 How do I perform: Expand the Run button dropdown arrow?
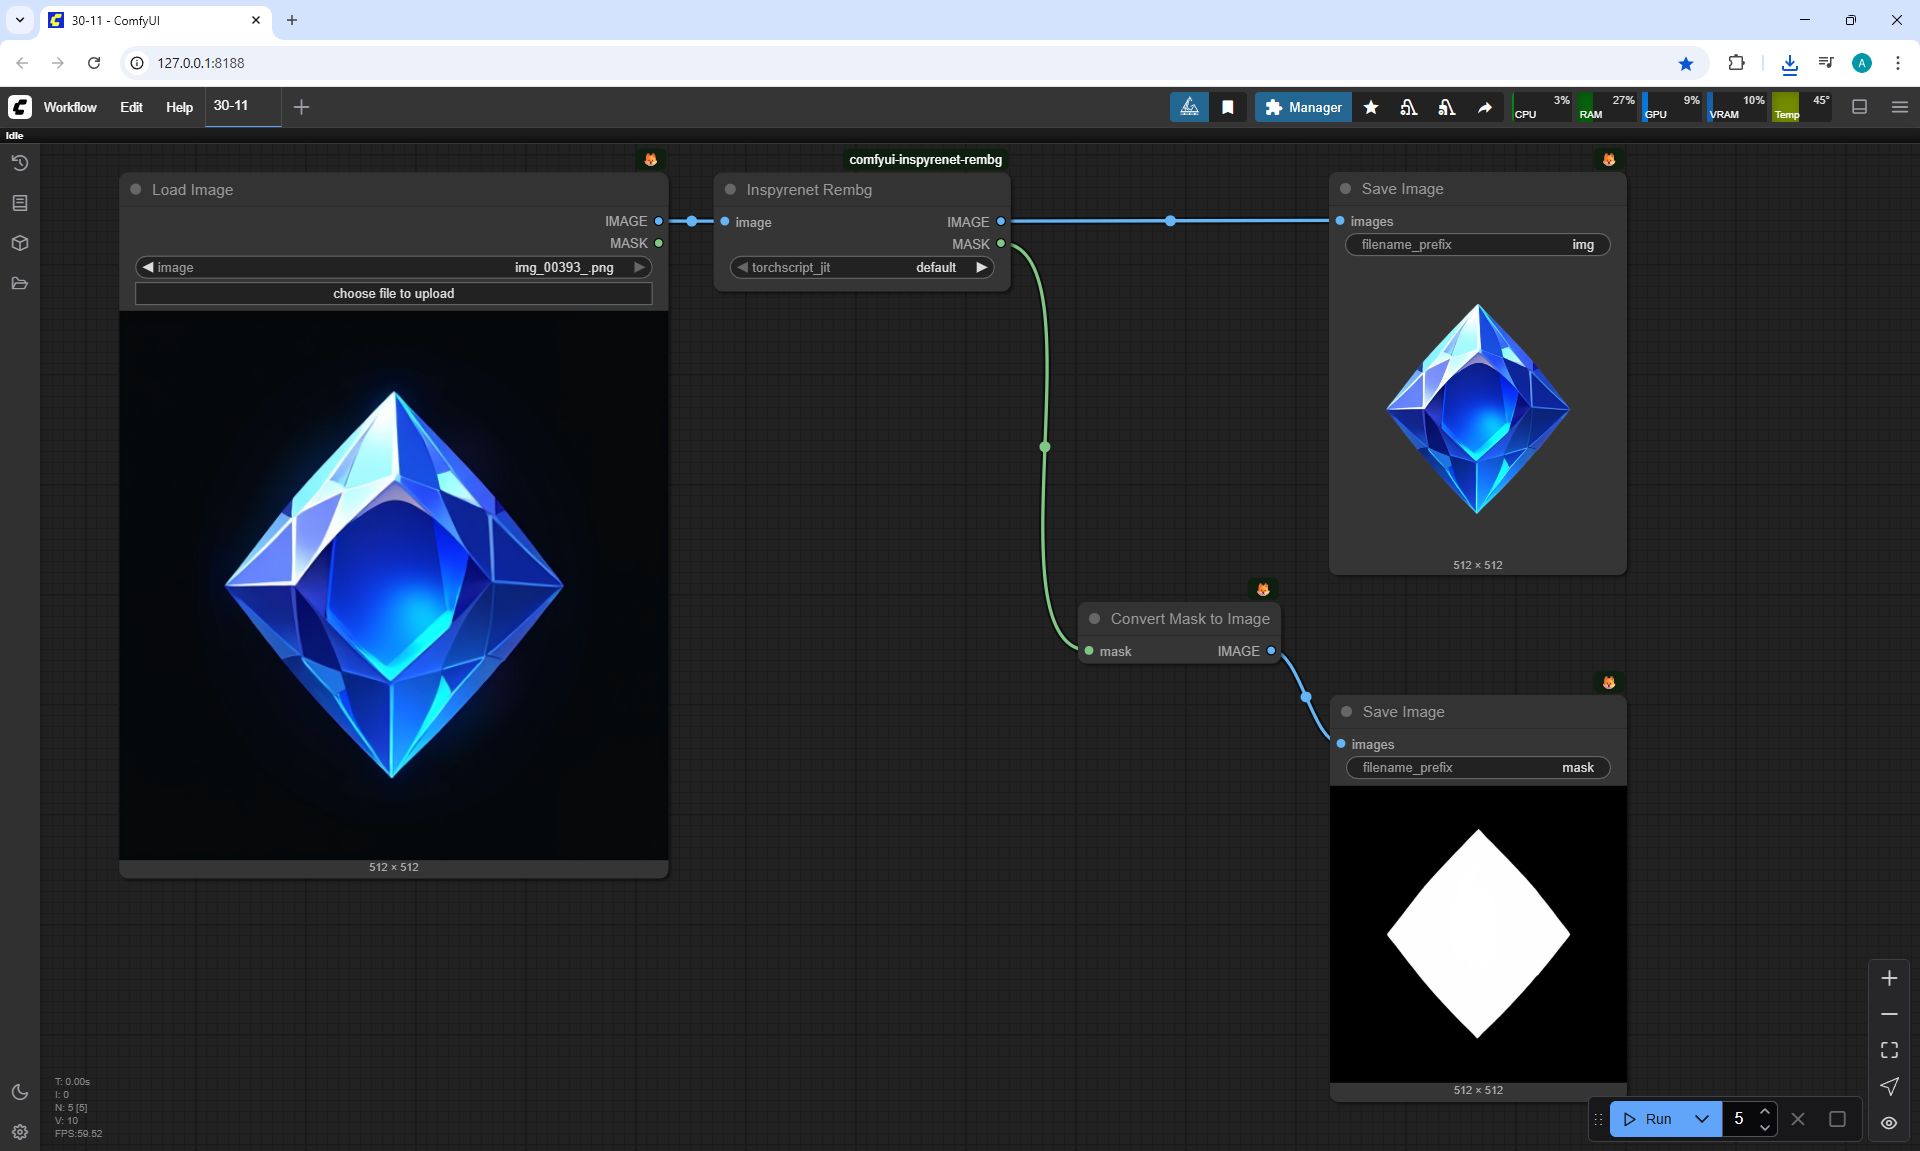(x=1702, y=1119)
